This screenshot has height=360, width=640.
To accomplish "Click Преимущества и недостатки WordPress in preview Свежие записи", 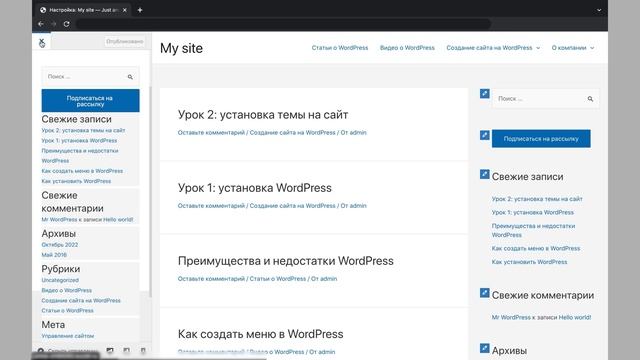I will (533, 230).
